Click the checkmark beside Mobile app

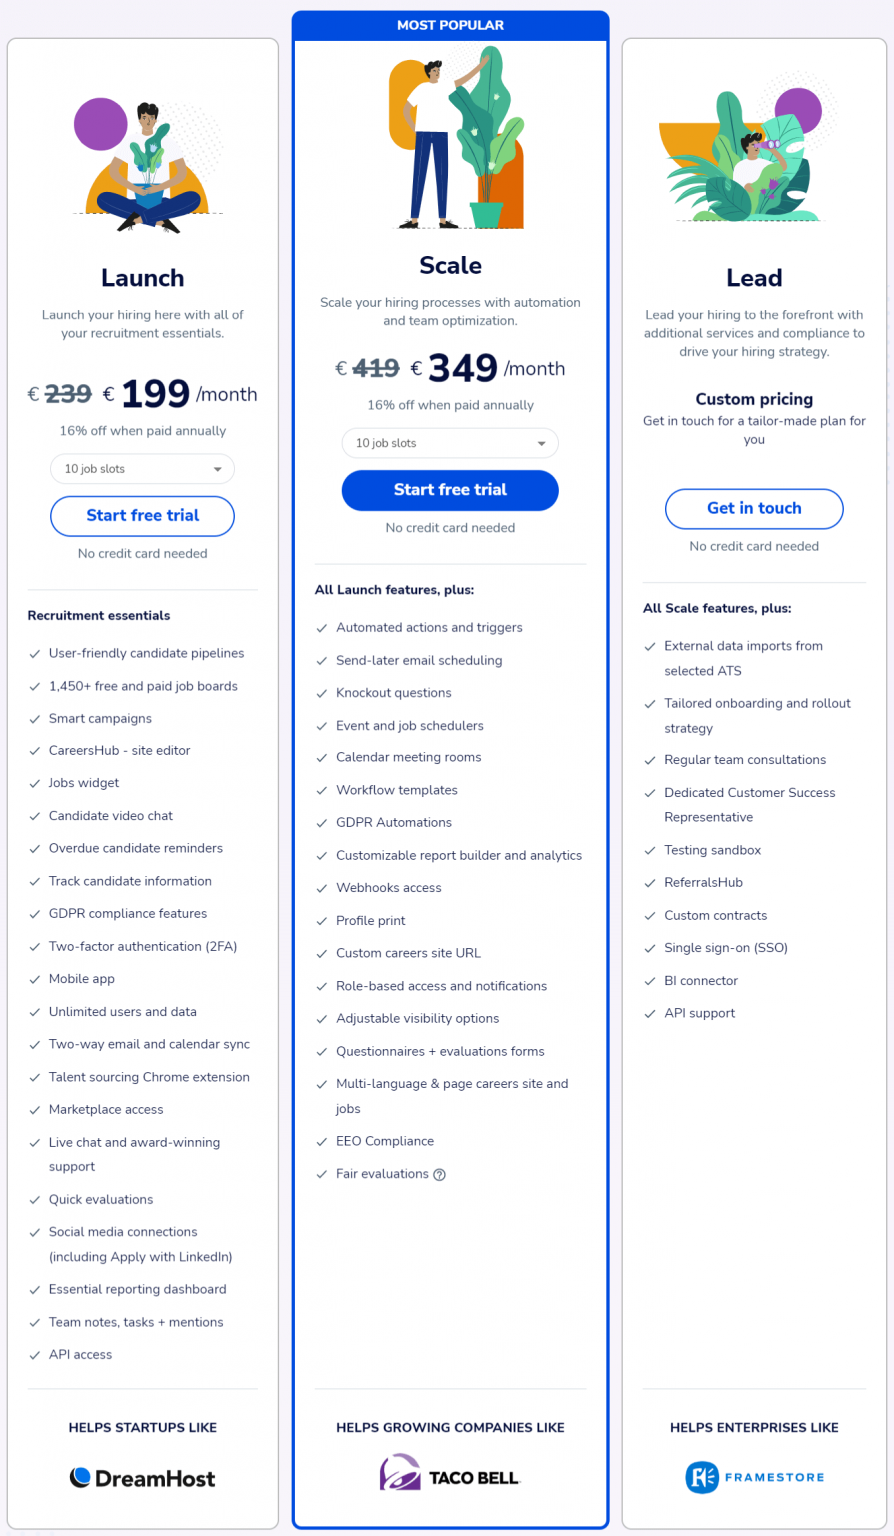click(x=34, y=979)
